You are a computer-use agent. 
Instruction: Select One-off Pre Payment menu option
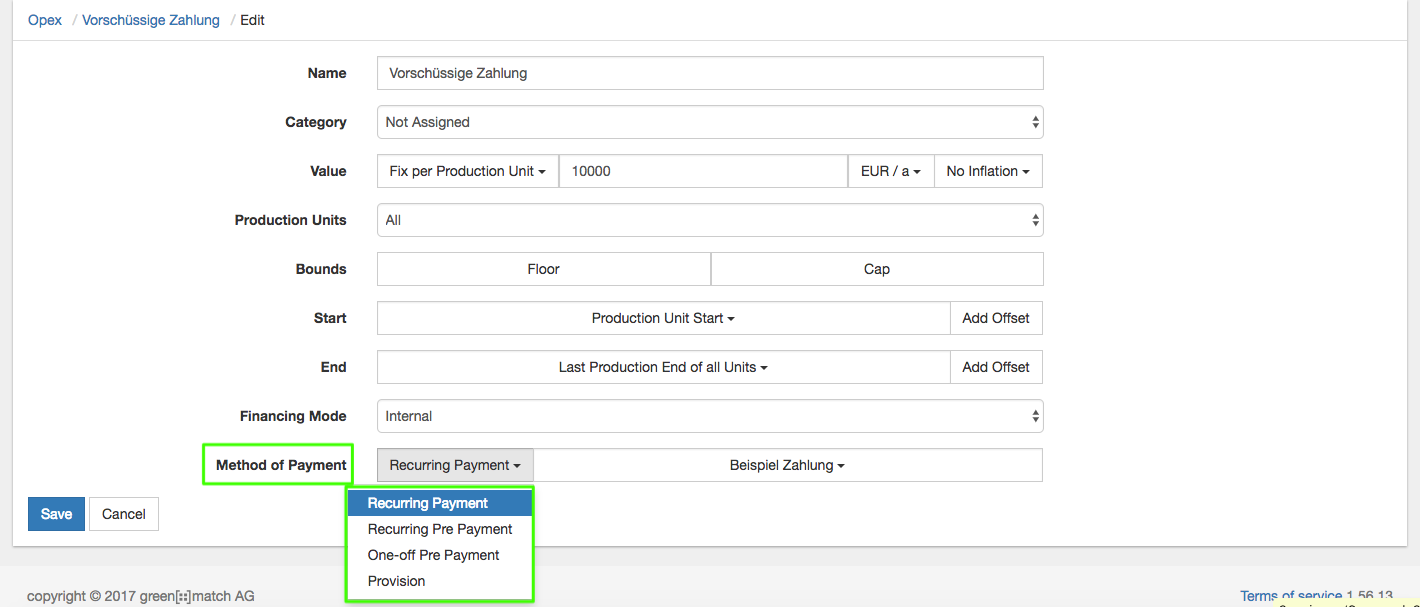click(x=434, y=555)
